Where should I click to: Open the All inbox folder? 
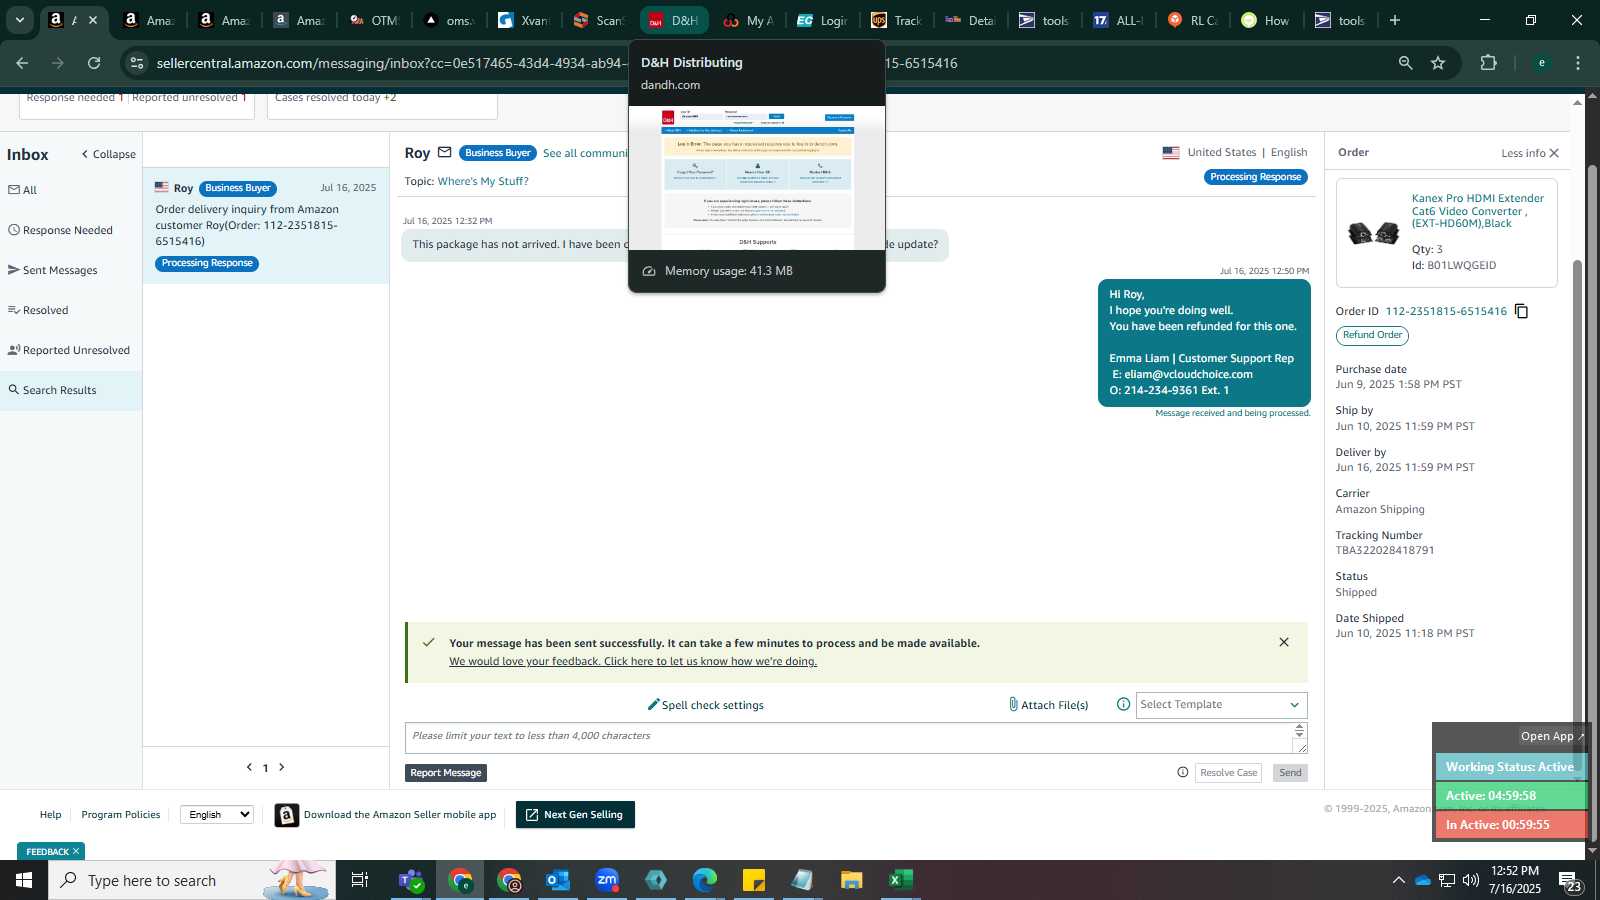coord(23,190)
